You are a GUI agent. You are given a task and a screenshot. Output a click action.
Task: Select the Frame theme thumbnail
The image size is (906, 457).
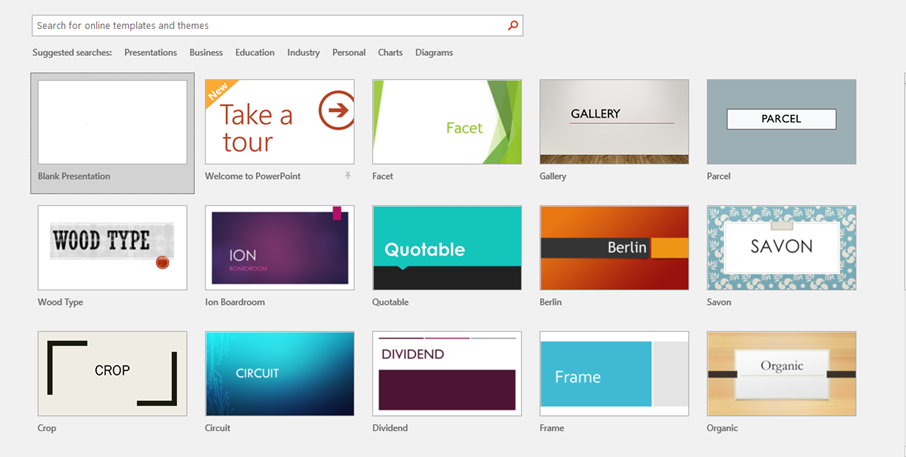tap(614, 374)
